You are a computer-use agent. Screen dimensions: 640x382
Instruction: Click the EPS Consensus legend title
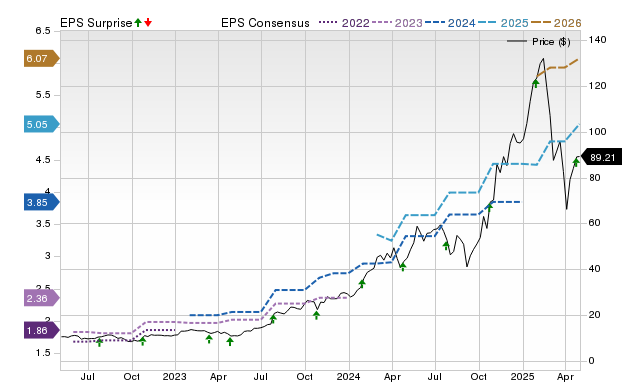pyautogui.click(x=265, y=23)
